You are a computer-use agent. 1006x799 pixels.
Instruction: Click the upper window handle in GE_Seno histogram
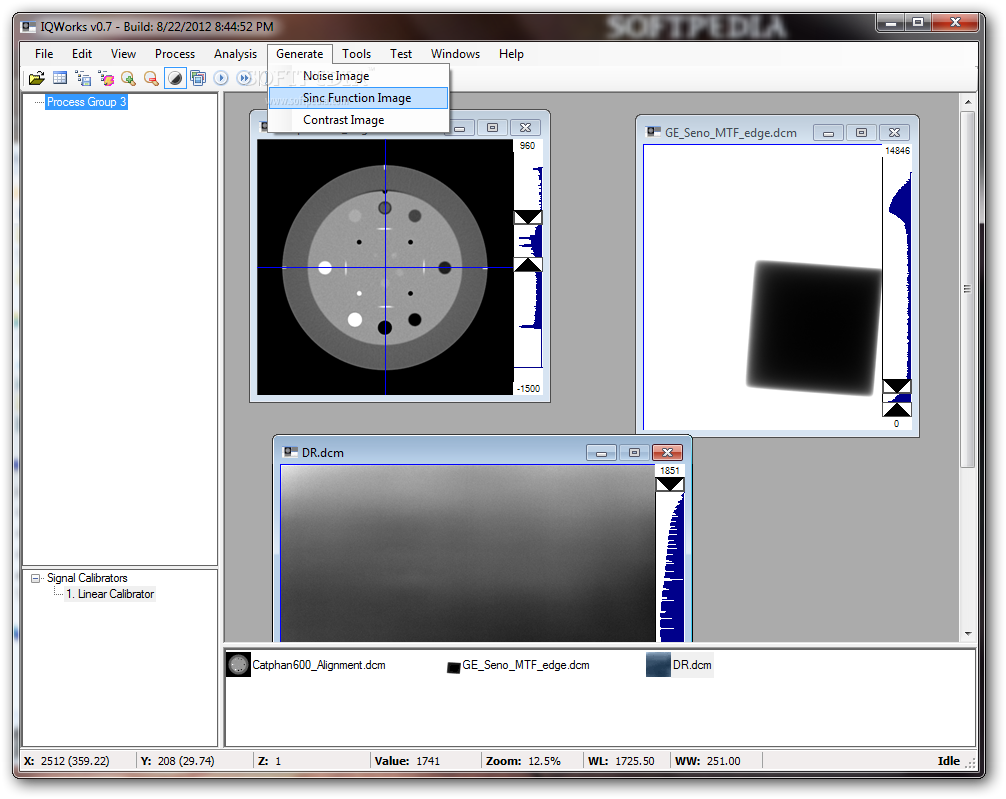tap(896, 386)
